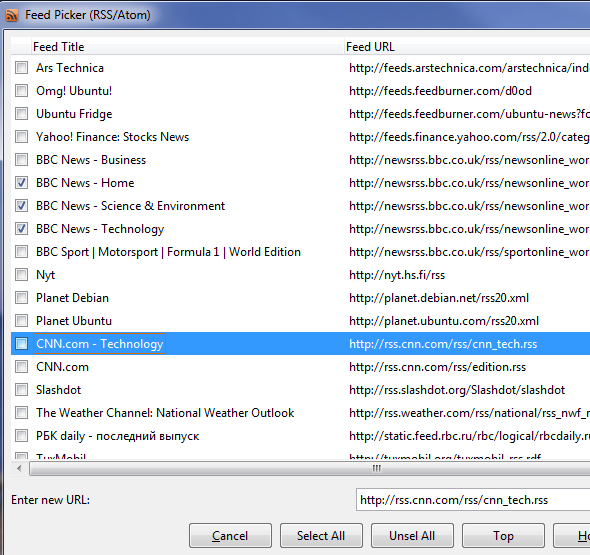Viewport: 590px width, 555px height.
Task: Click the Unsel All button
Action: [x=412, y=535]
